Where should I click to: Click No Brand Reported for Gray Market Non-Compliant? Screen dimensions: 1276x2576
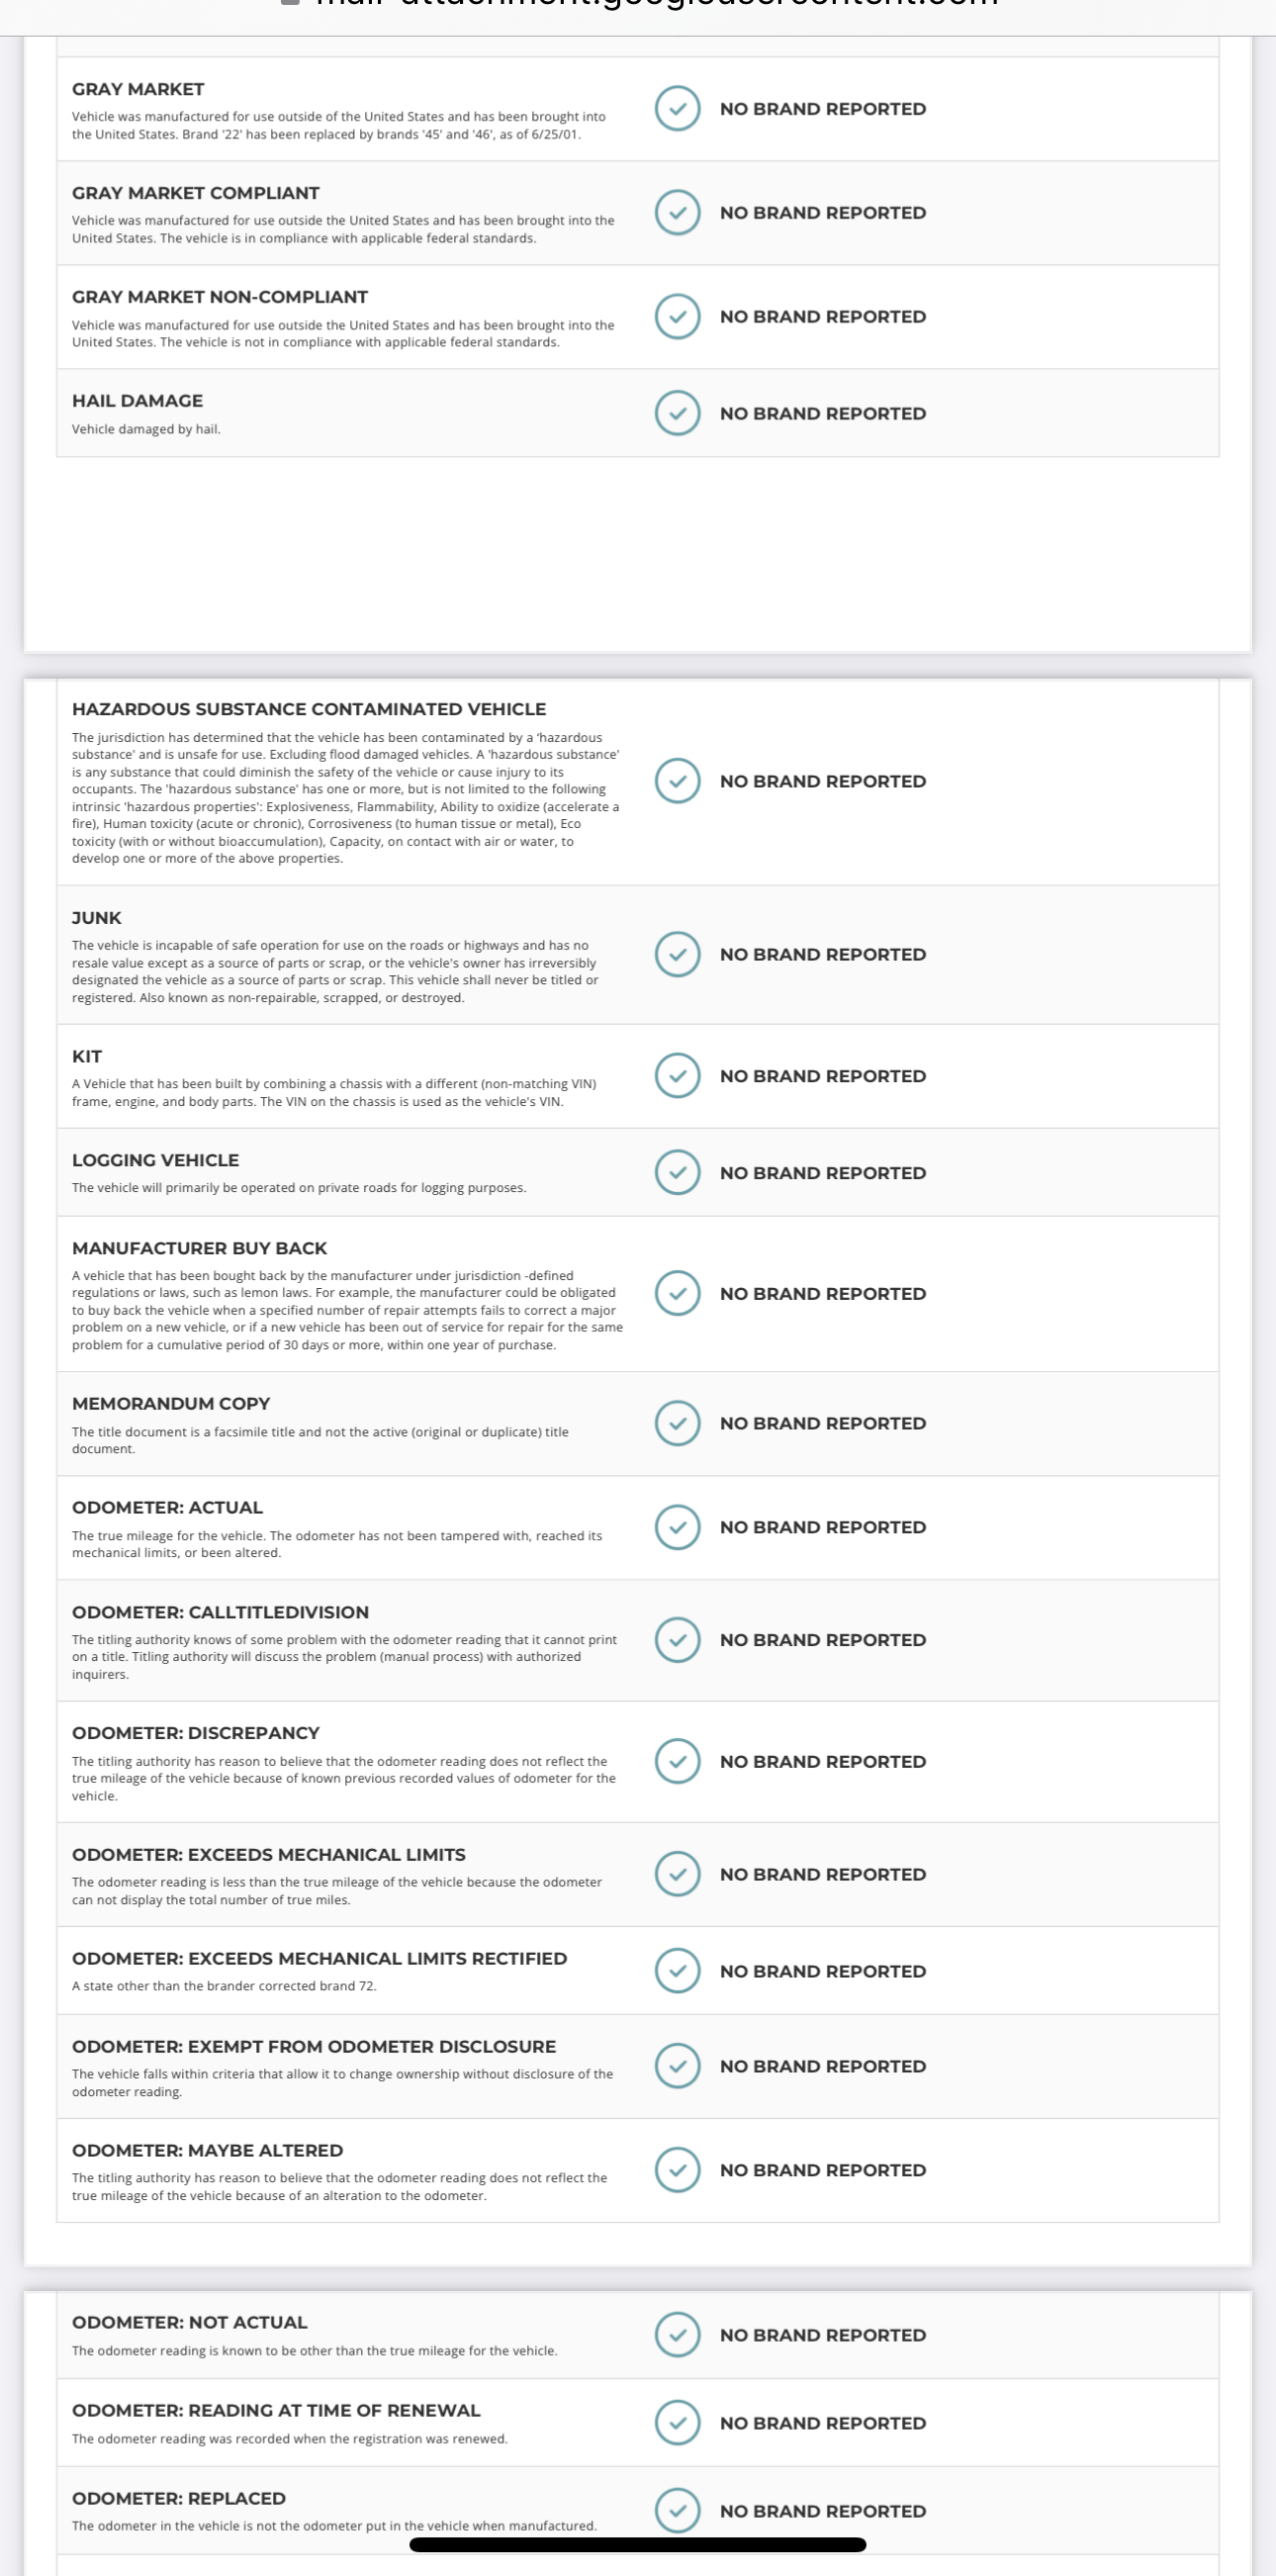(822, 317)
